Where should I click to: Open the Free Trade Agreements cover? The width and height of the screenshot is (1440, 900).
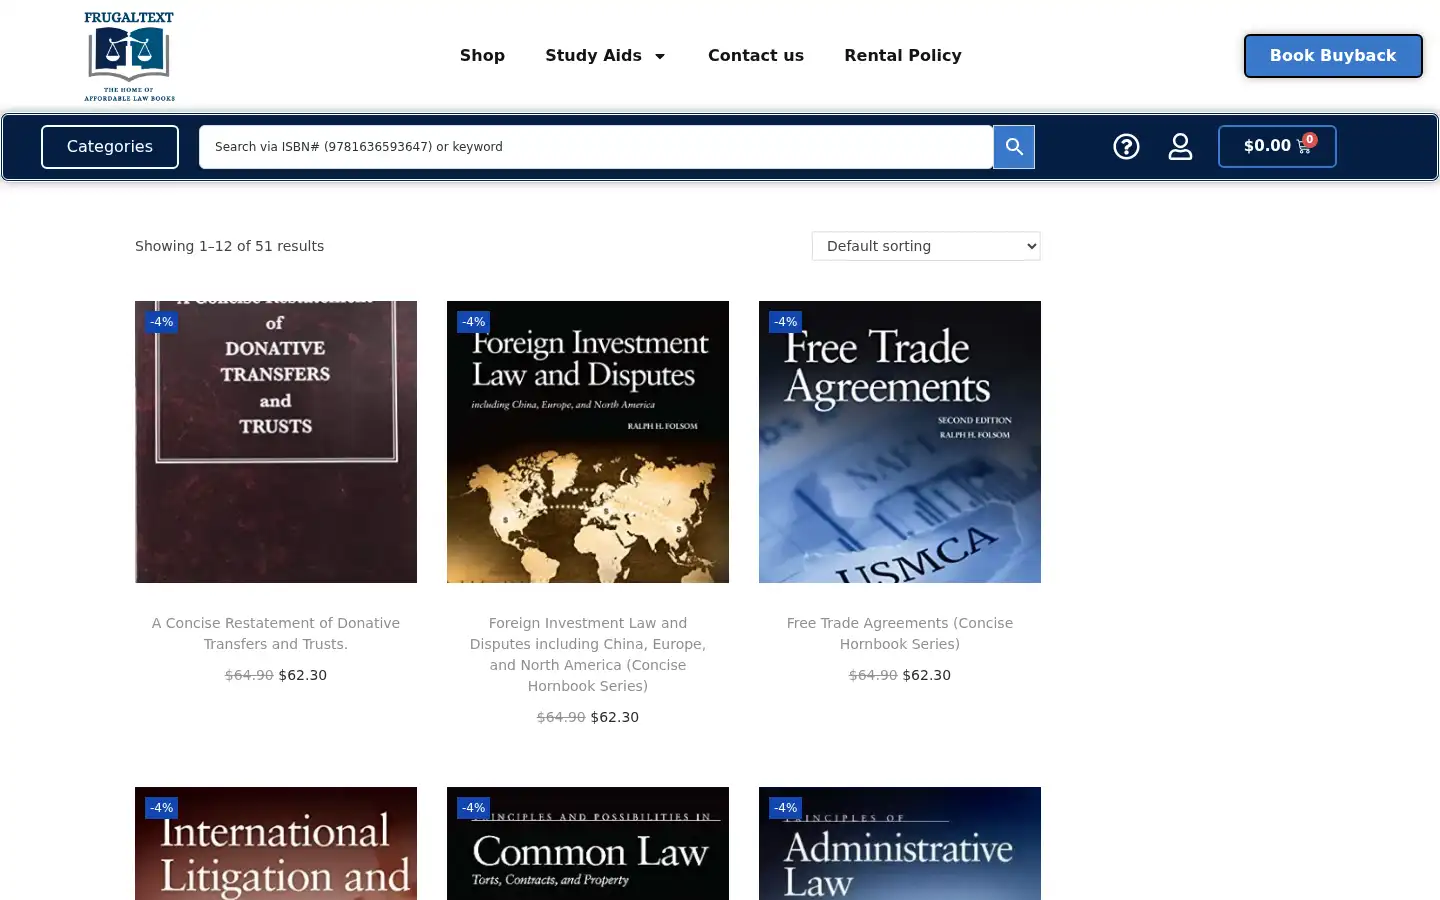point(900,442)
